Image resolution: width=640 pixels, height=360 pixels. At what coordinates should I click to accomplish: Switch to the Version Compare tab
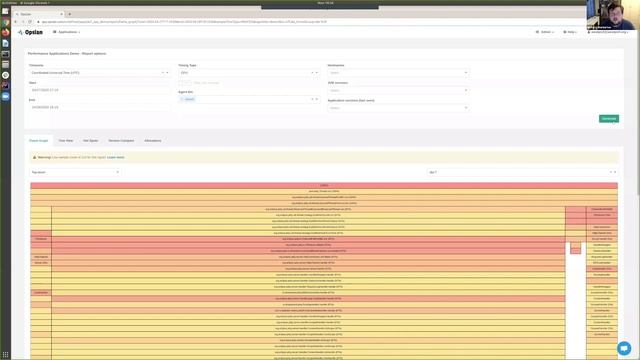point(121,140)
